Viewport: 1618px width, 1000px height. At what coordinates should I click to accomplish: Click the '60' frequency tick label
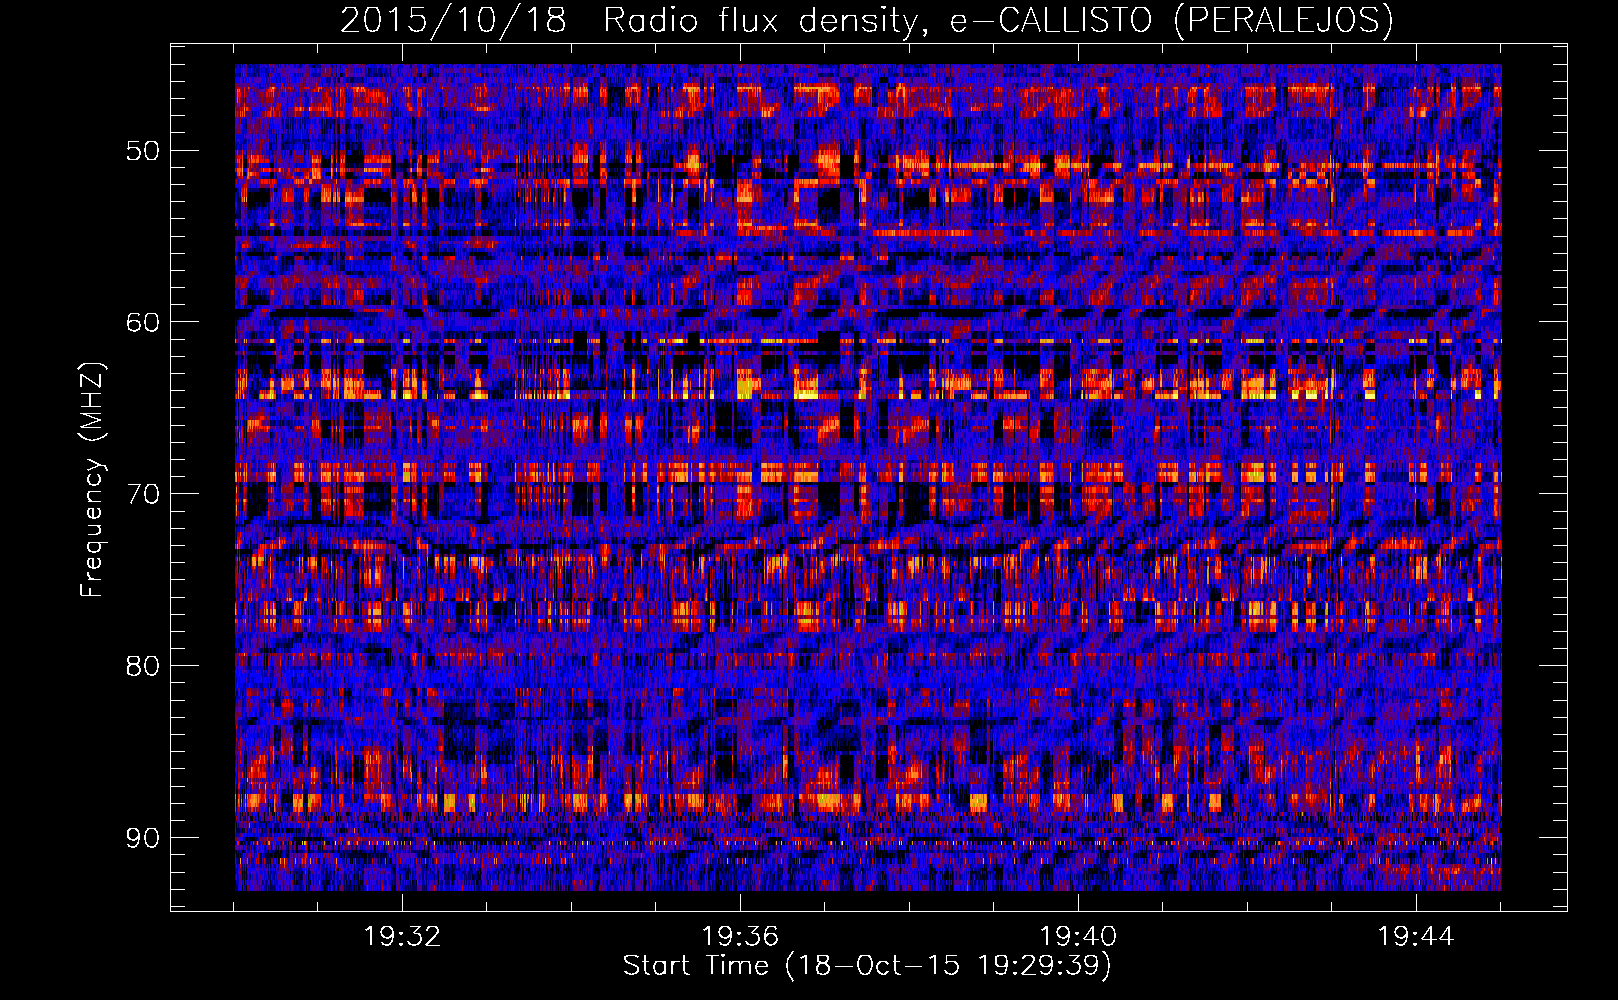coord(142,322)
